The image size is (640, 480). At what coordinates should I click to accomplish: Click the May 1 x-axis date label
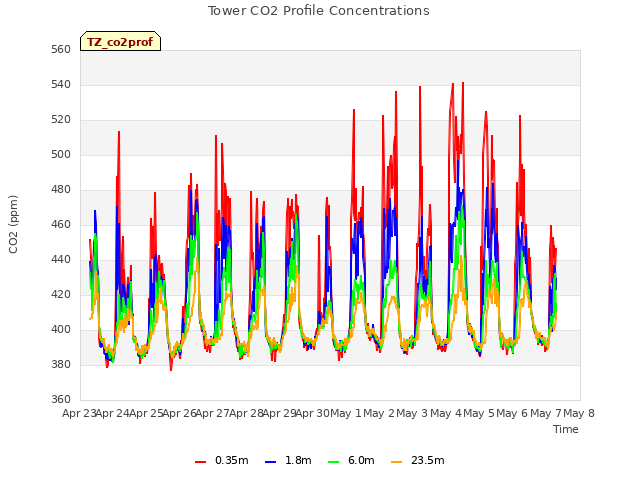tap(346, 413)
